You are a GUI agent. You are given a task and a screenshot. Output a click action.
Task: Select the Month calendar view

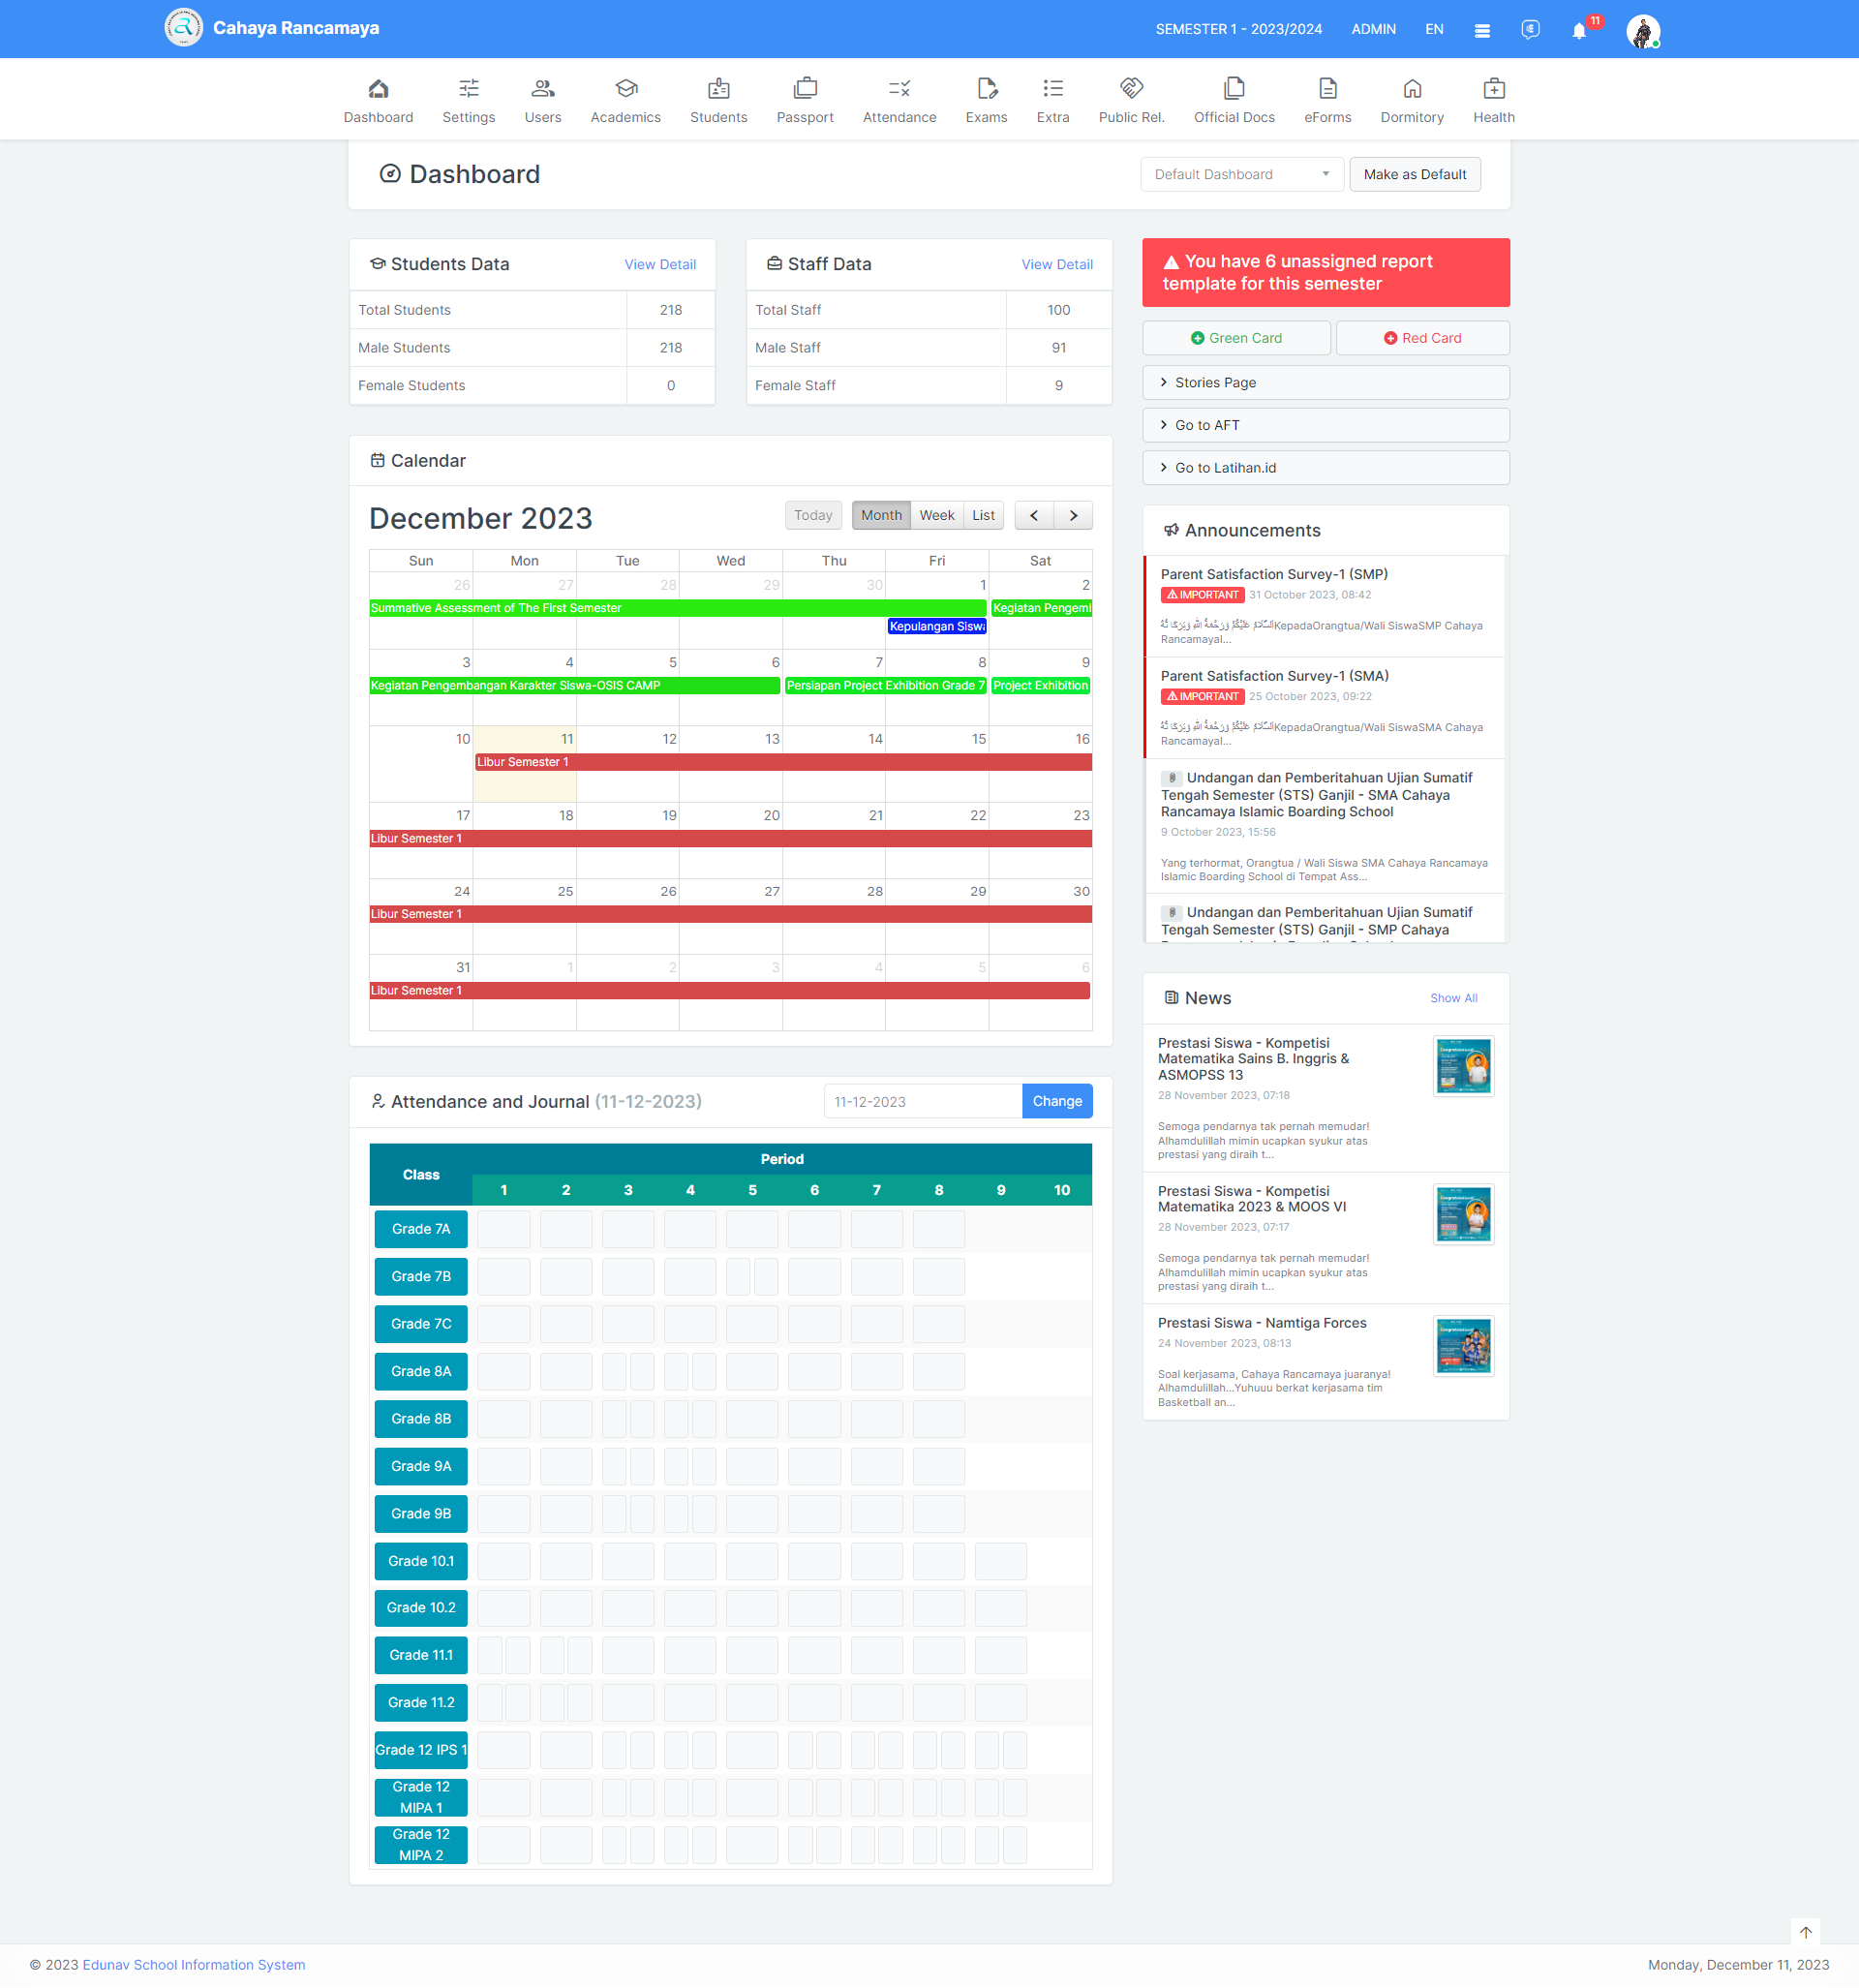coord(881,515)
